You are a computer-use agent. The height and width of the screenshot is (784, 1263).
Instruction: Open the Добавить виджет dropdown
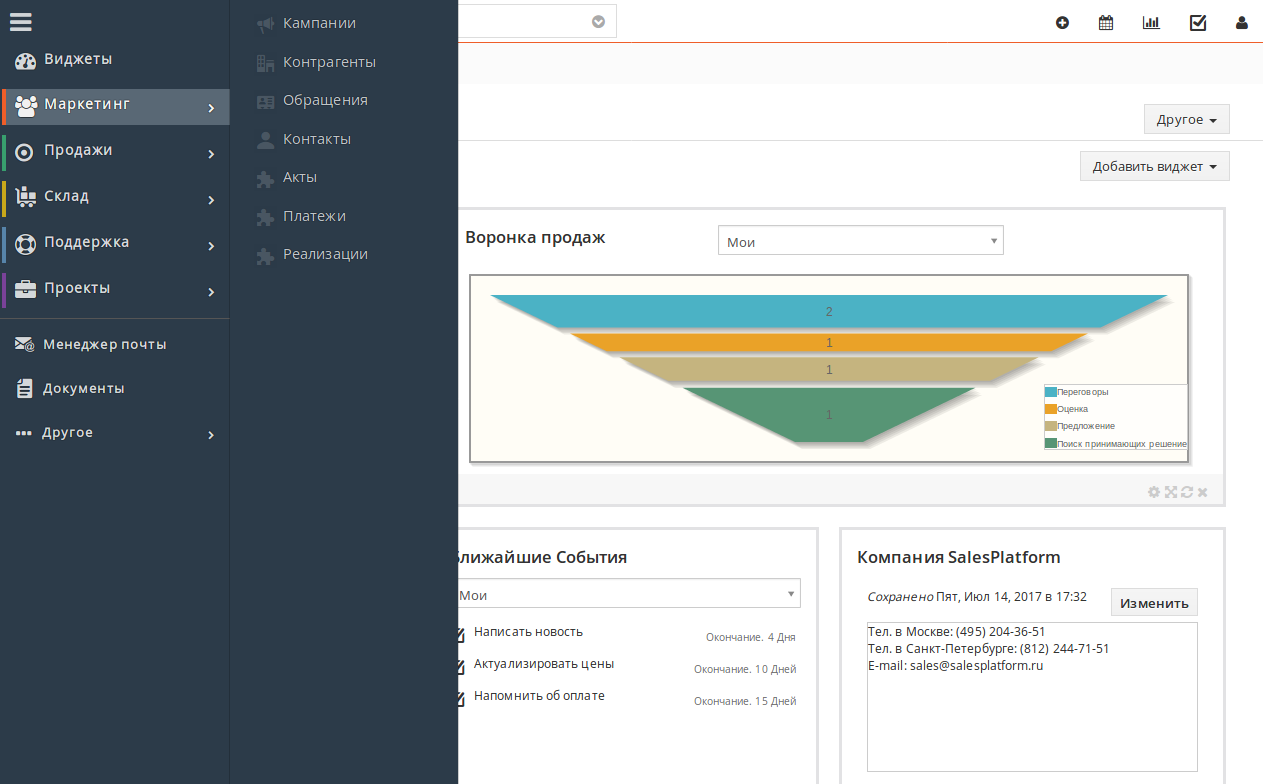(x=1154, y=166)
